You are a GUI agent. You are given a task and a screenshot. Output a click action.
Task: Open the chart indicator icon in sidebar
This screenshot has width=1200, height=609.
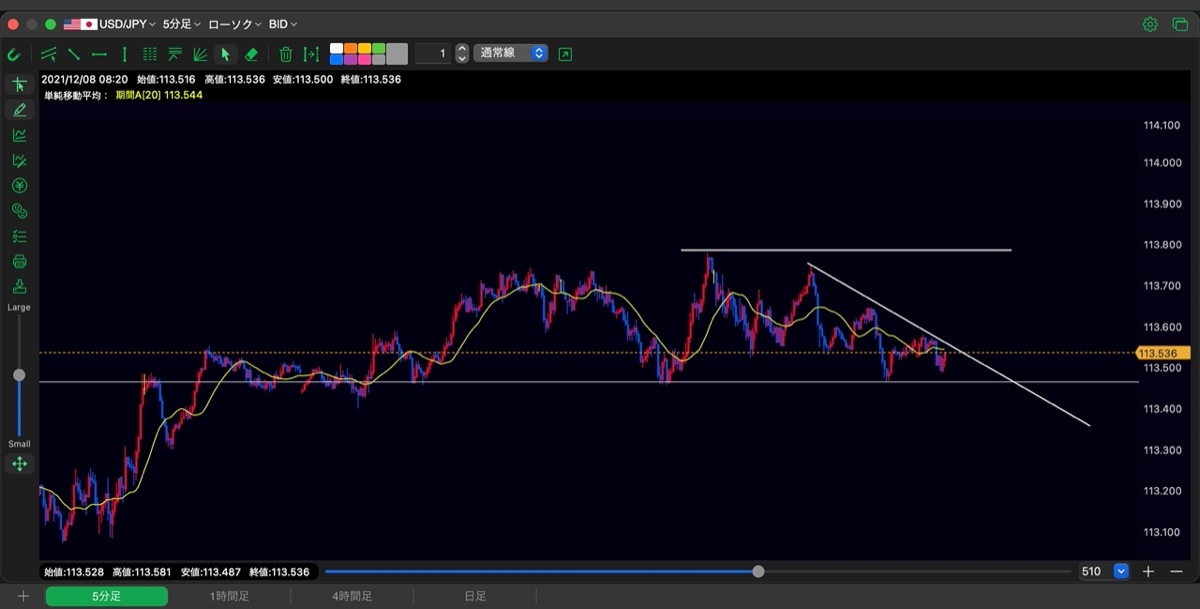[19, 135]
